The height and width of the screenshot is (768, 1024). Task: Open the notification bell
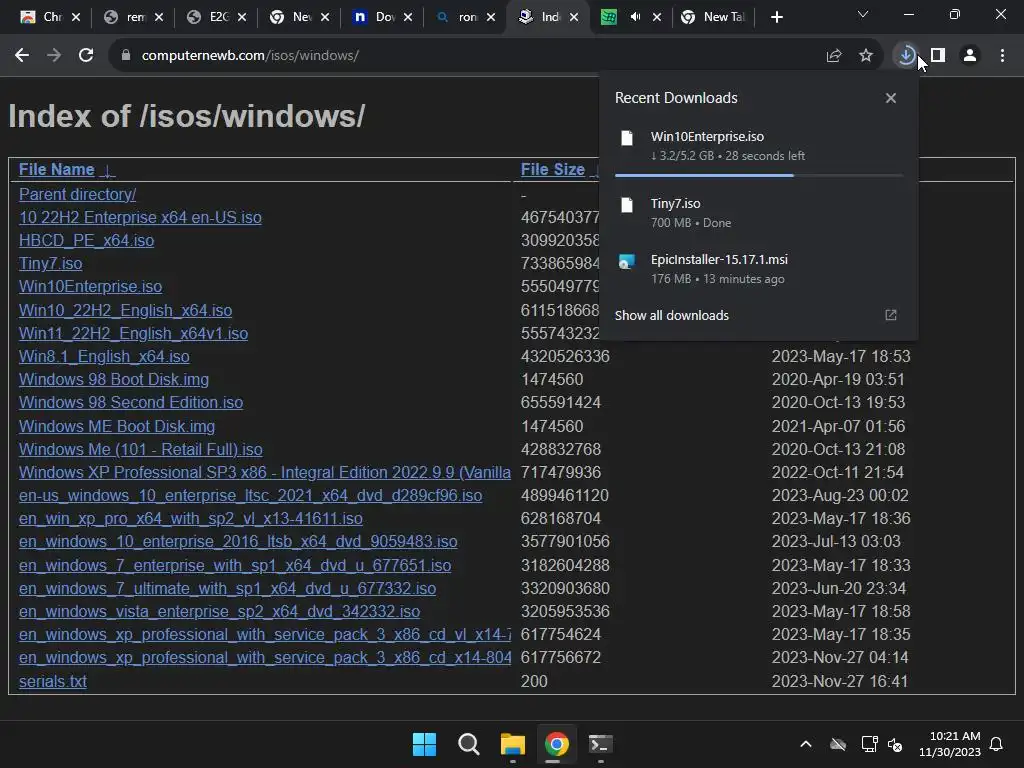tap(997, 744)
